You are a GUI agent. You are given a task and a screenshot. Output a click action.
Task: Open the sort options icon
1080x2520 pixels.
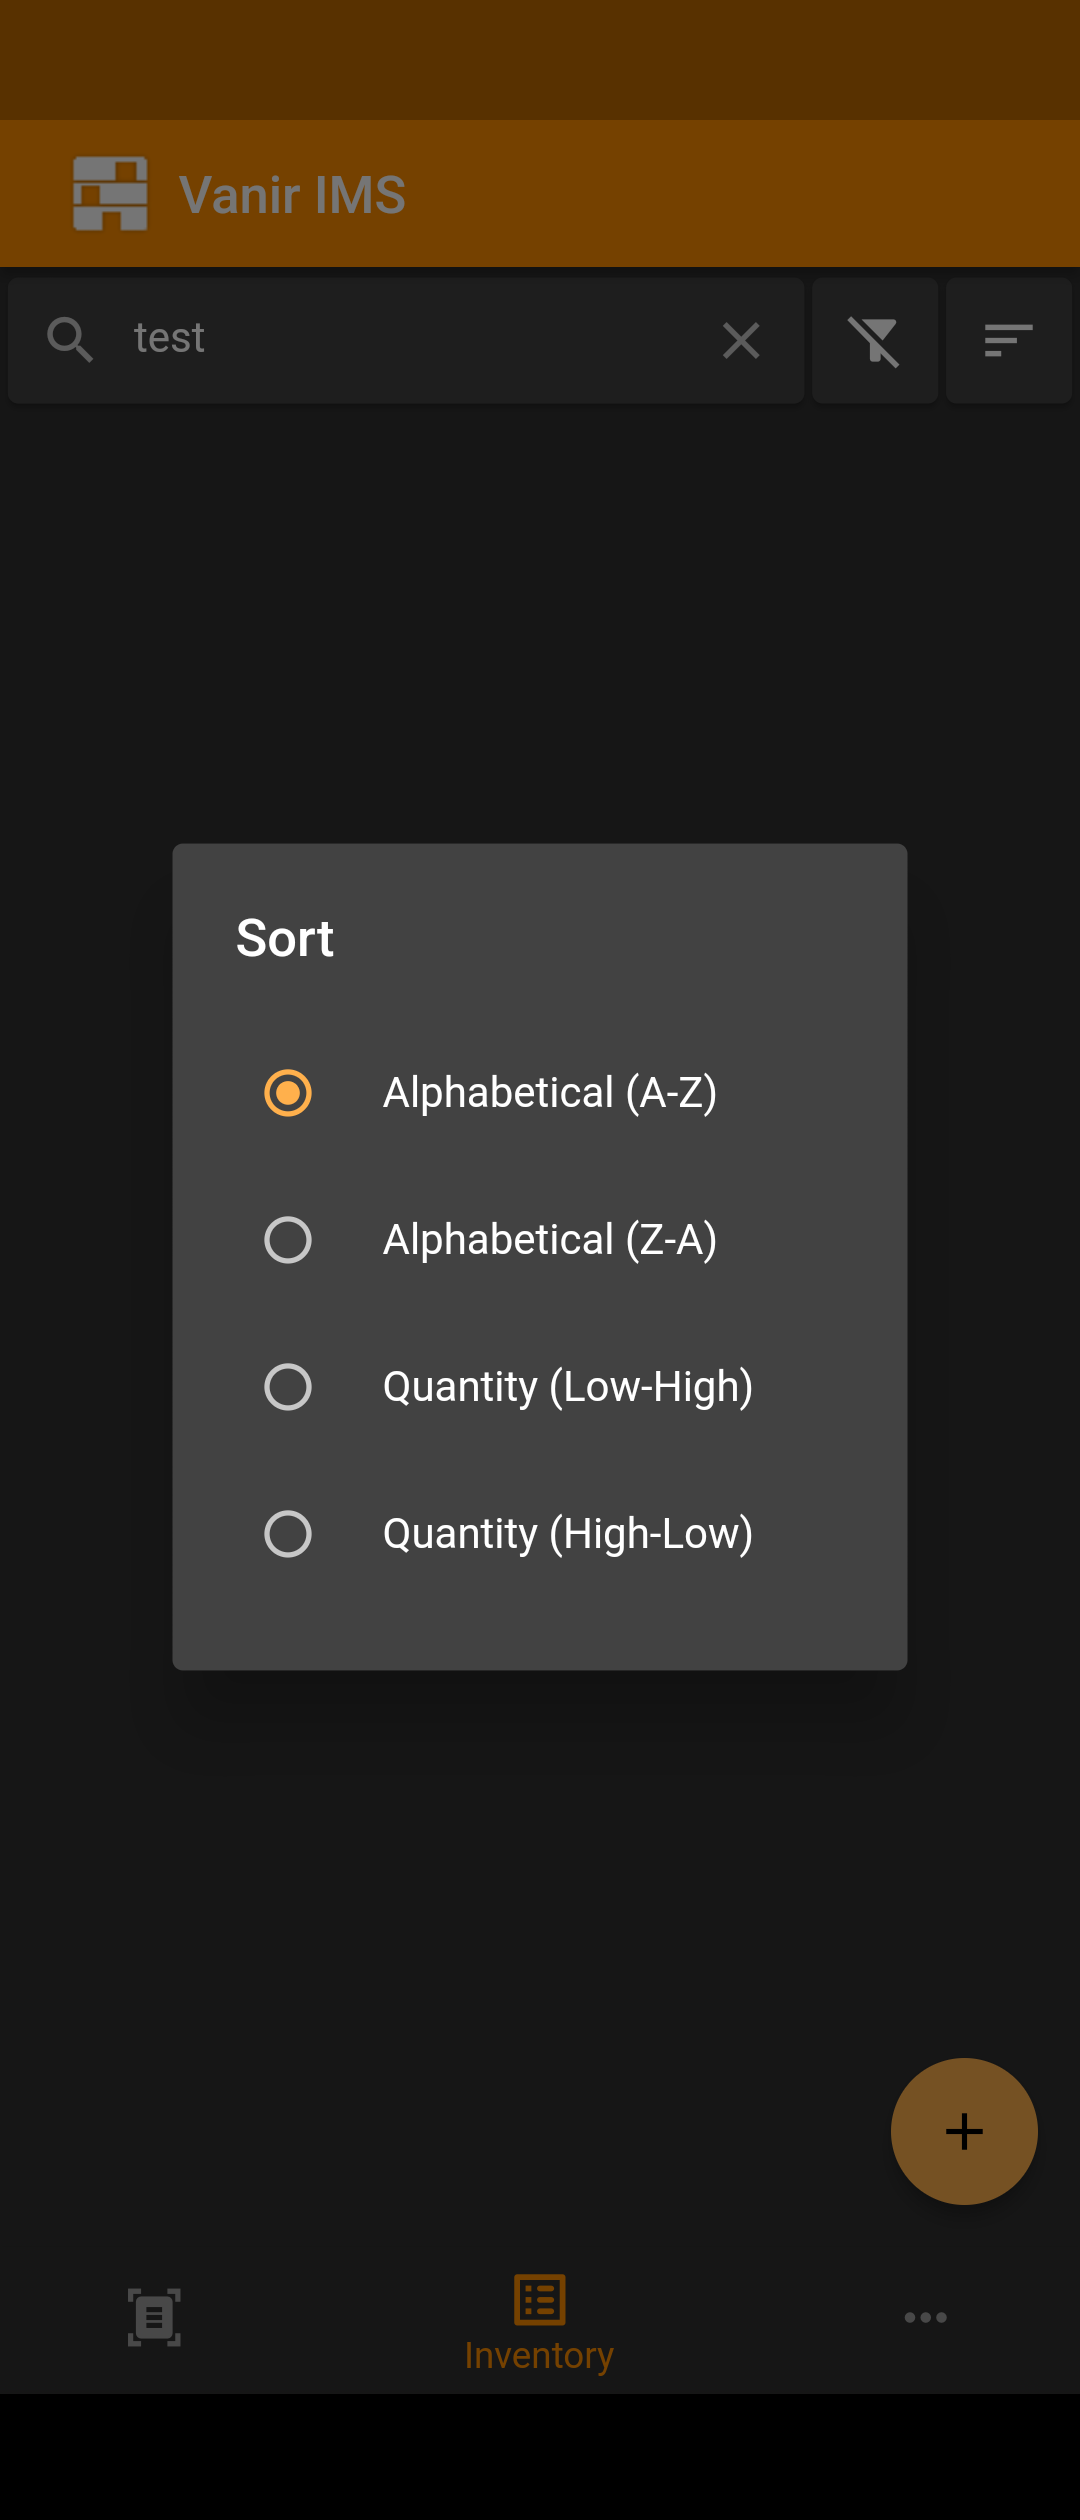tap(1008, 341)
